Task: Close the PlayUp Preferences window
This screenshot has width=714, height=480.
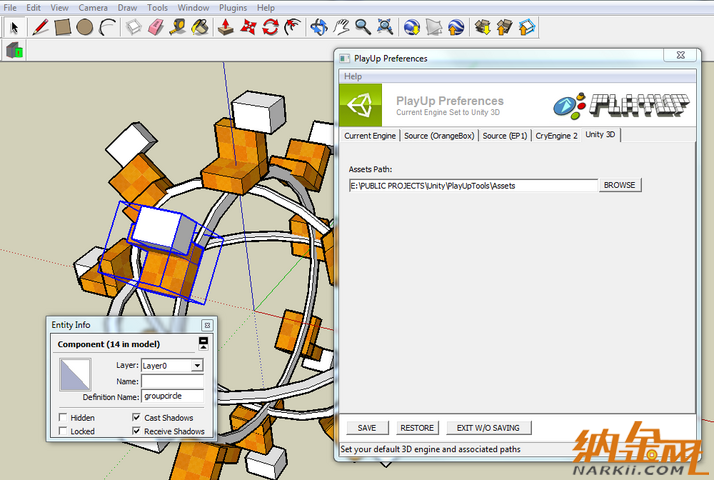Action: 681,55
